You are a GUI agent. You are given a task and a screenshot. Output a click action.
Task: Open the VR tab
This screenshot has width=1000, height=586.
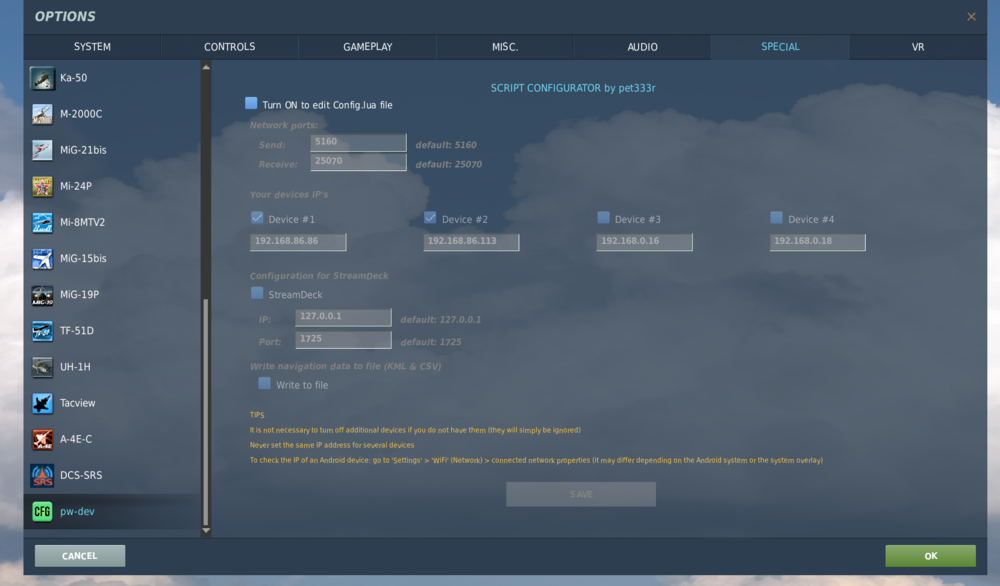pyautogui.click(x=918, y=47)
